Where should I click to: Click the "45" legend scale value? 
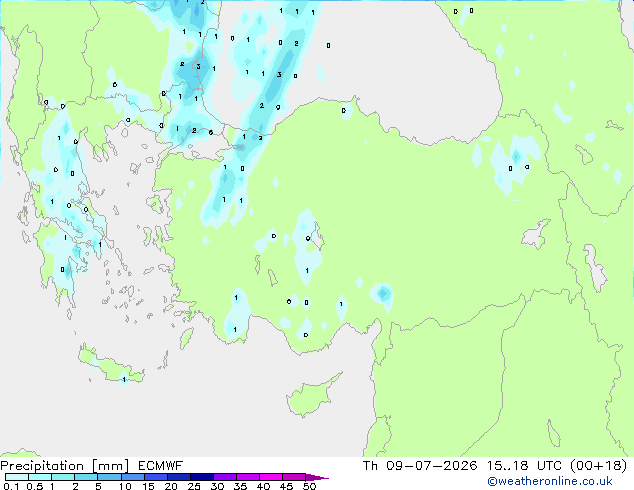[x=286, y=486]
